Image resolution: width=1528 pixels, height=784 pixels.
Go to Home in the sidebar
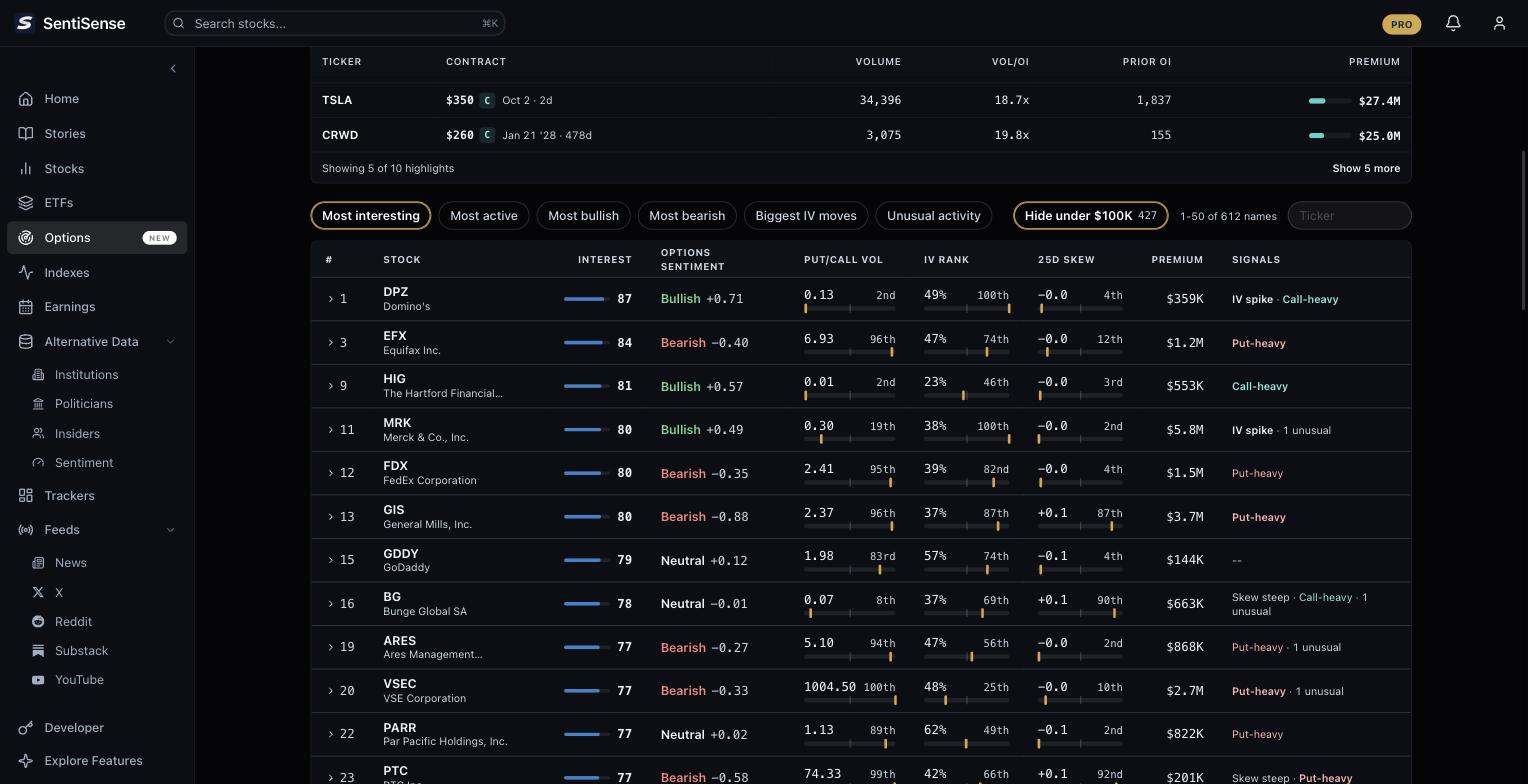[x=97, y=99]
